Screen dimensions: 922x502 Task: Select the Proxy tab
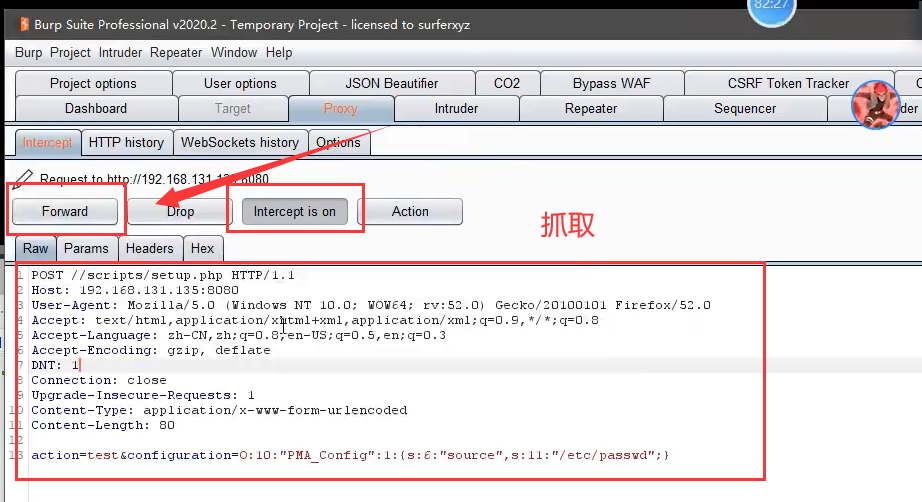pos(340,109)
